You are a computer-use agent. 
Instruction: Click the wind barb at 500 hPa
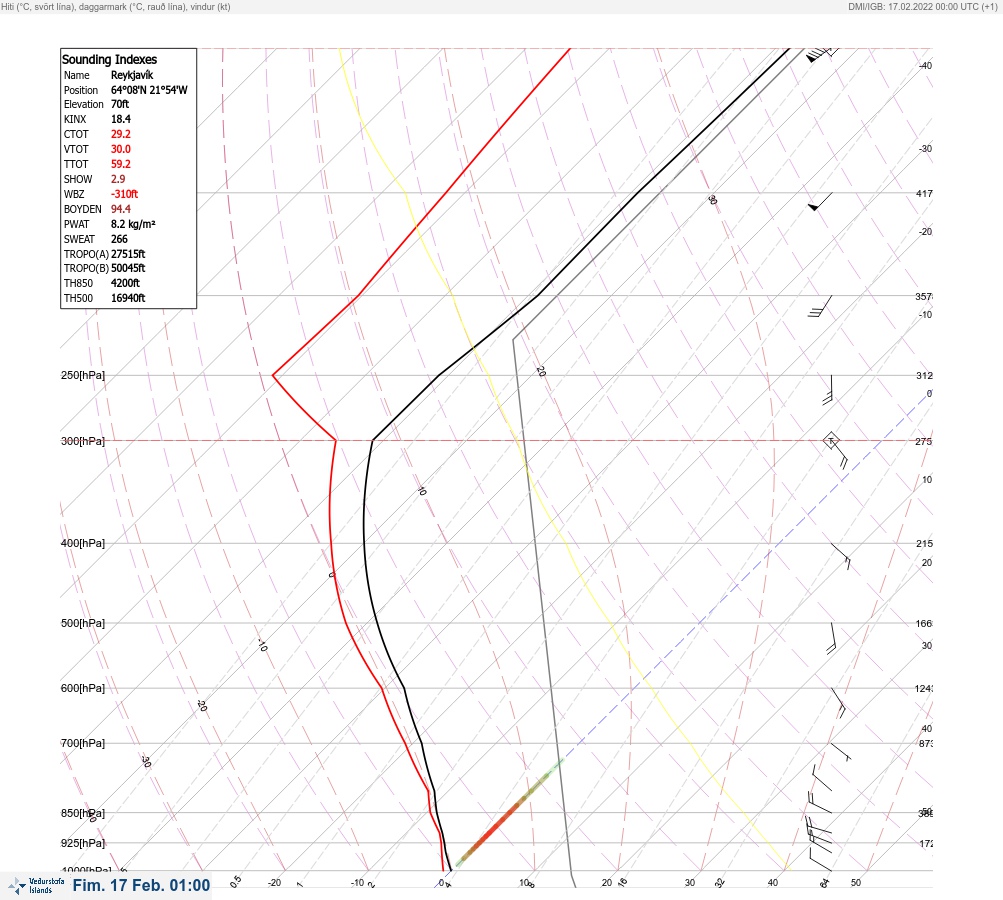[832, 638]
